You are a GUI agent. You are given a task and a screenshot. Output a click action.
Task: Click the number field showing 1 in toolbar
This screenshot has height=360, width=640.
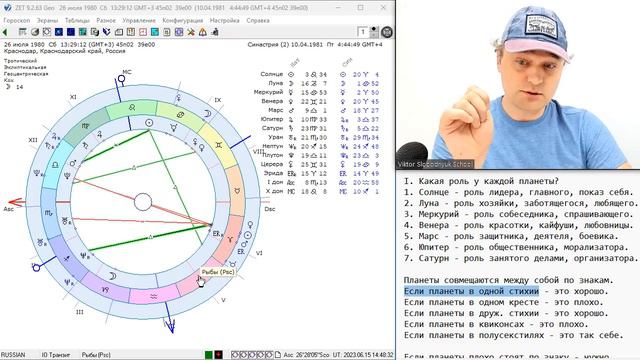pyautogui.click(x=362, y=32)
